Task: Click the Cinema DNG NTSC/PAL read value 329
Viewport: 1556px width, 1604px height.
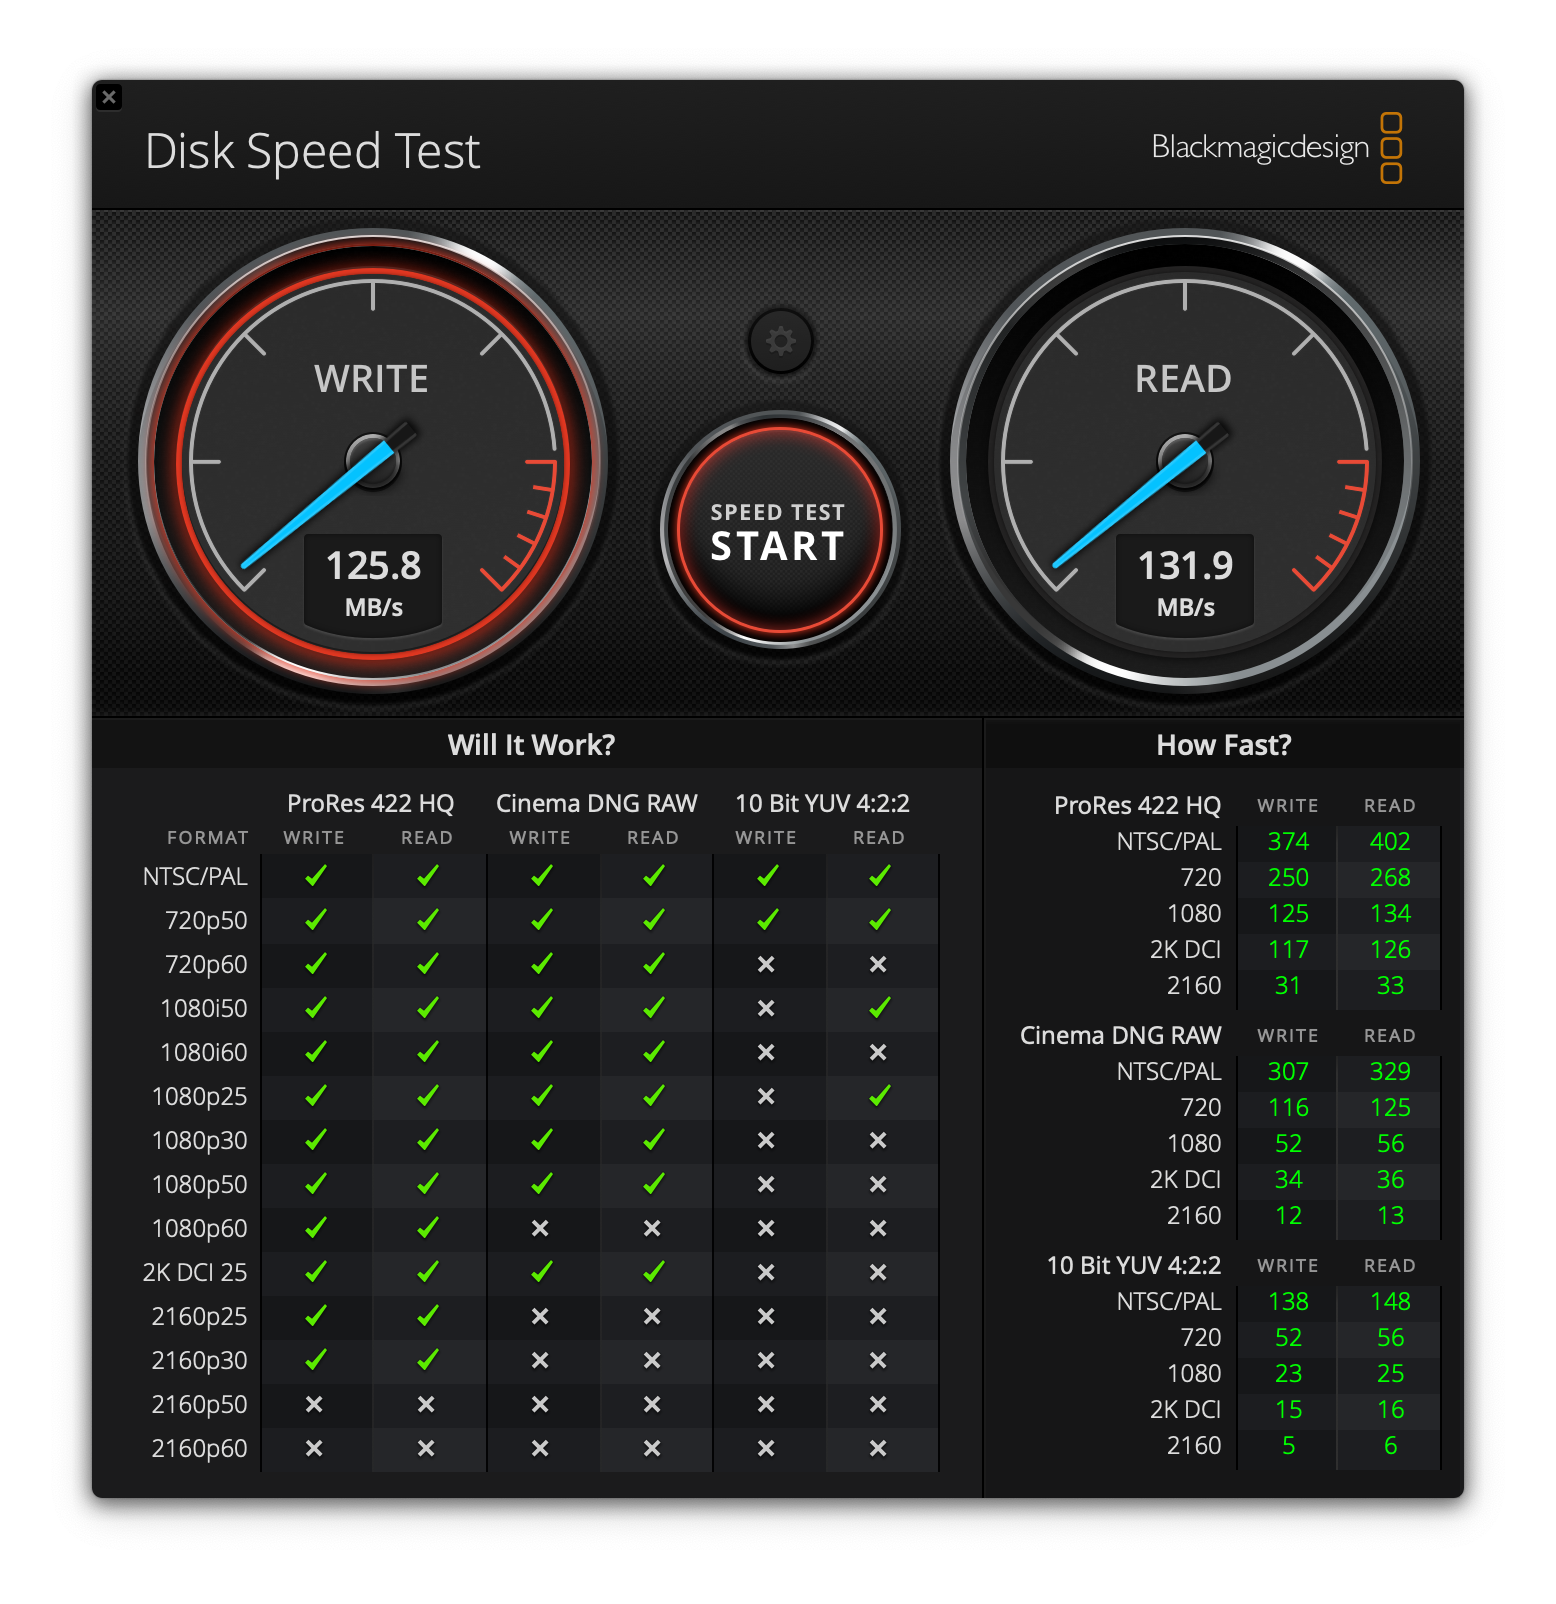Action: (1390, 1072)
